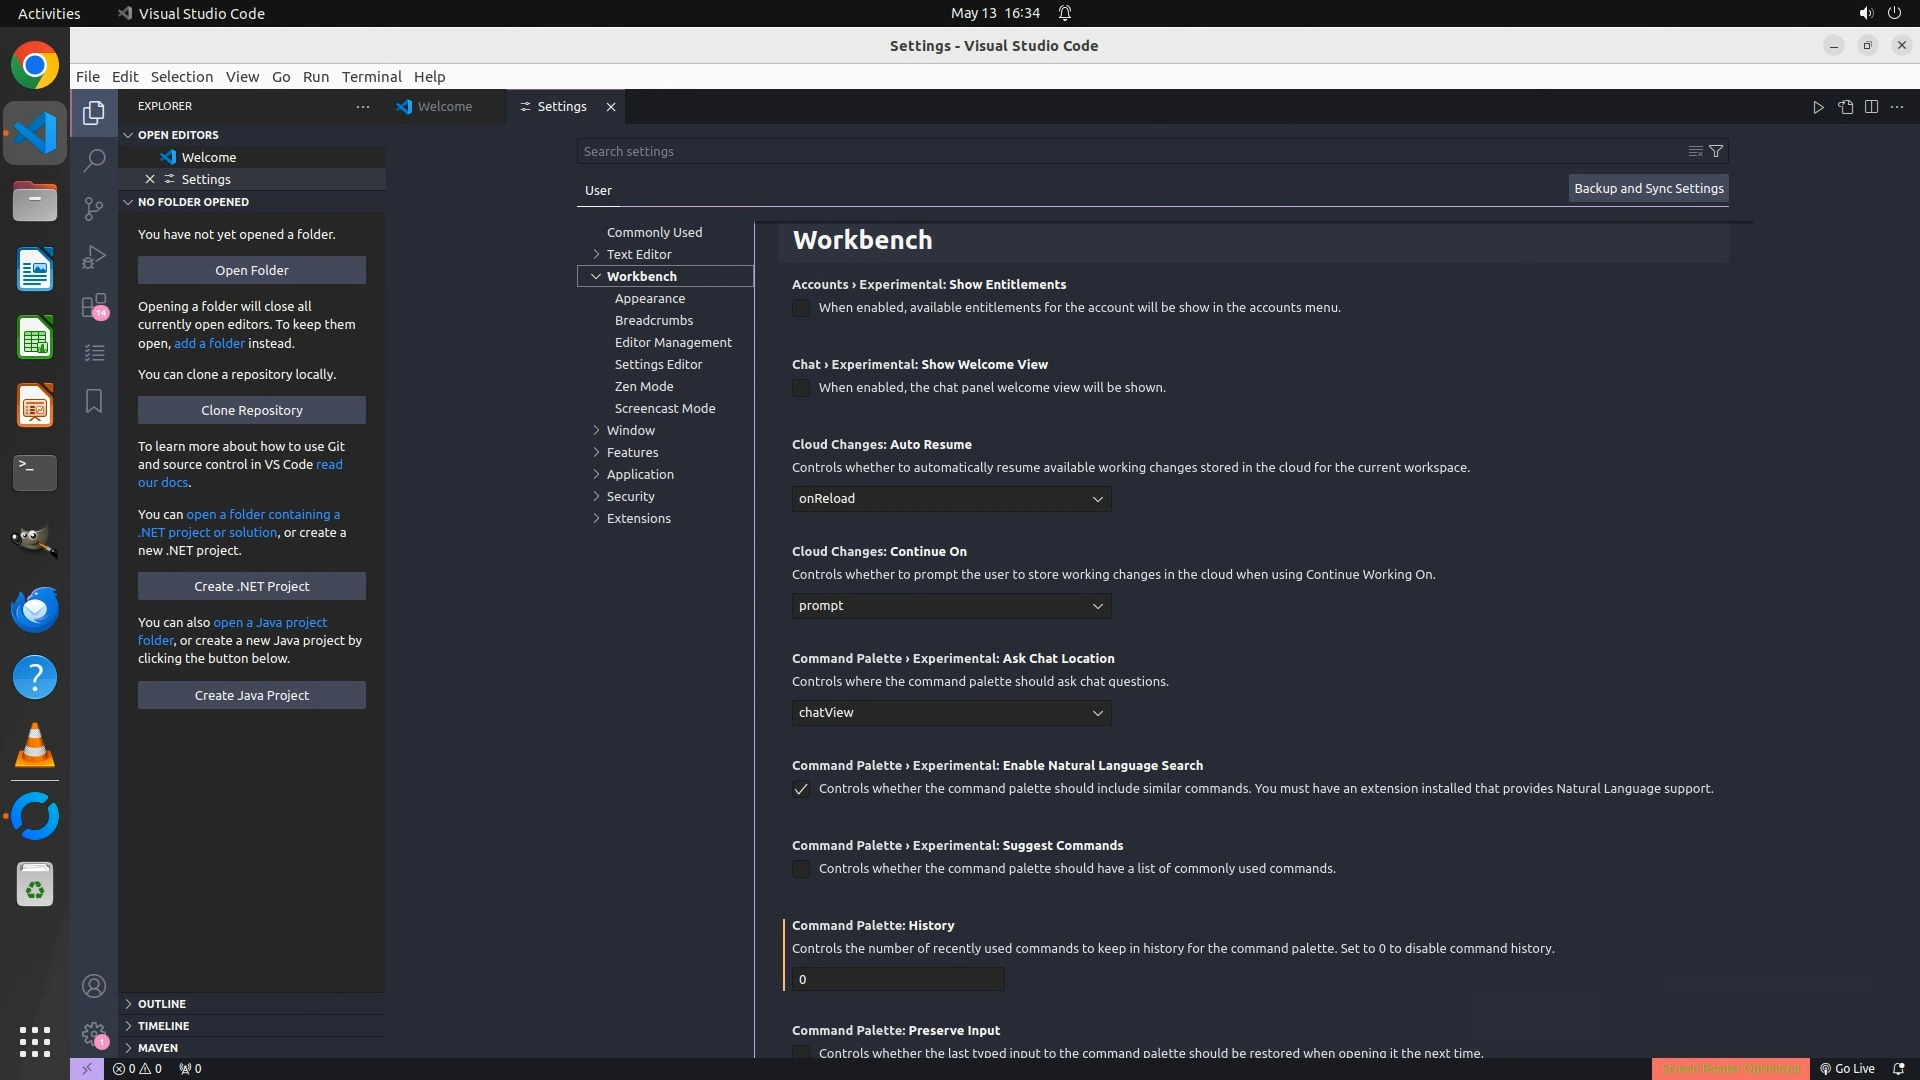Open Extensions view with badge
This screenshot has width=1920, height=1080.
pos(94,305)
